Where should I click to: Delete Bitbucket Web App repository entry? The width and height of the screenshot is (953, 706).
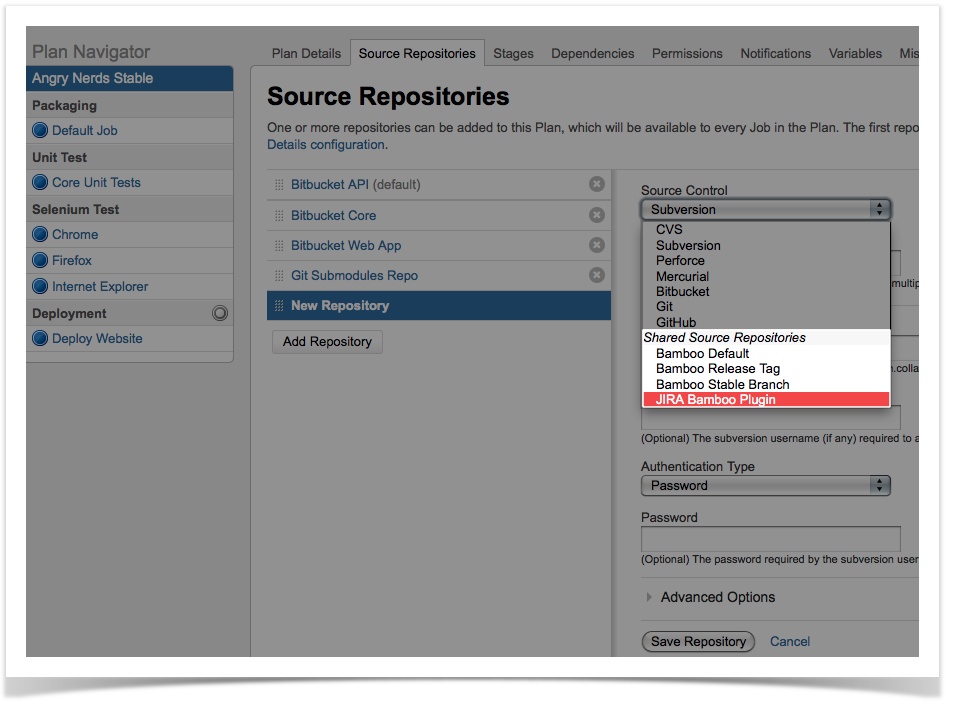pos(596,245)
